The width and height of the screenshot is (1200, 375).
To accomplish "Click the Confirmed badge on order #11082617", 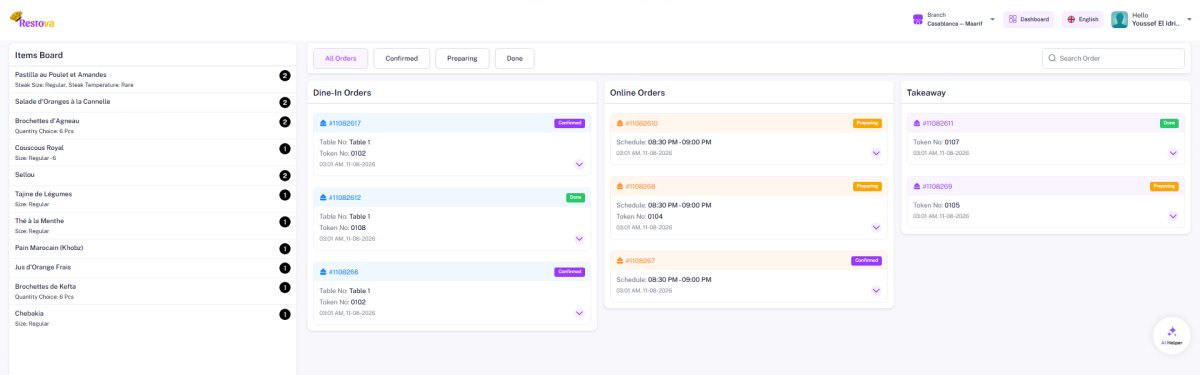I will (x=570, y=123).
